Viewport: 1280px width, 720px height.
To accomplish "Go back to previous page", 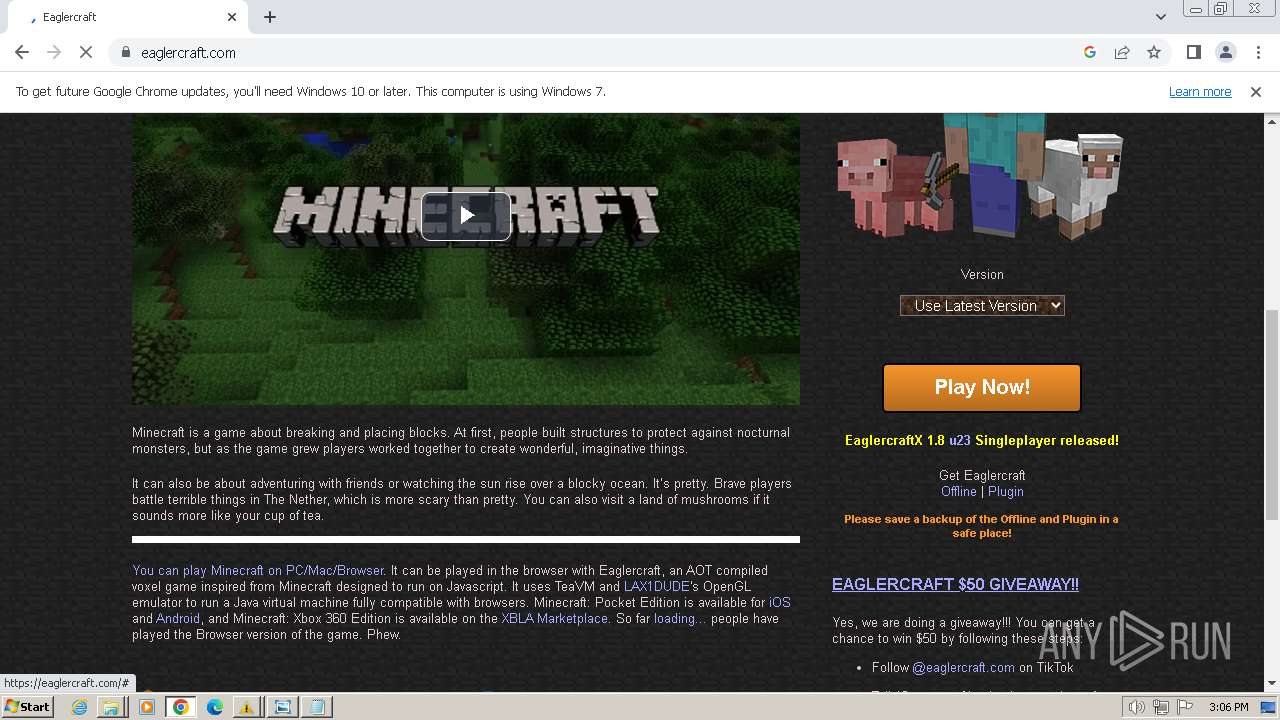I will [x=22, y=52].
